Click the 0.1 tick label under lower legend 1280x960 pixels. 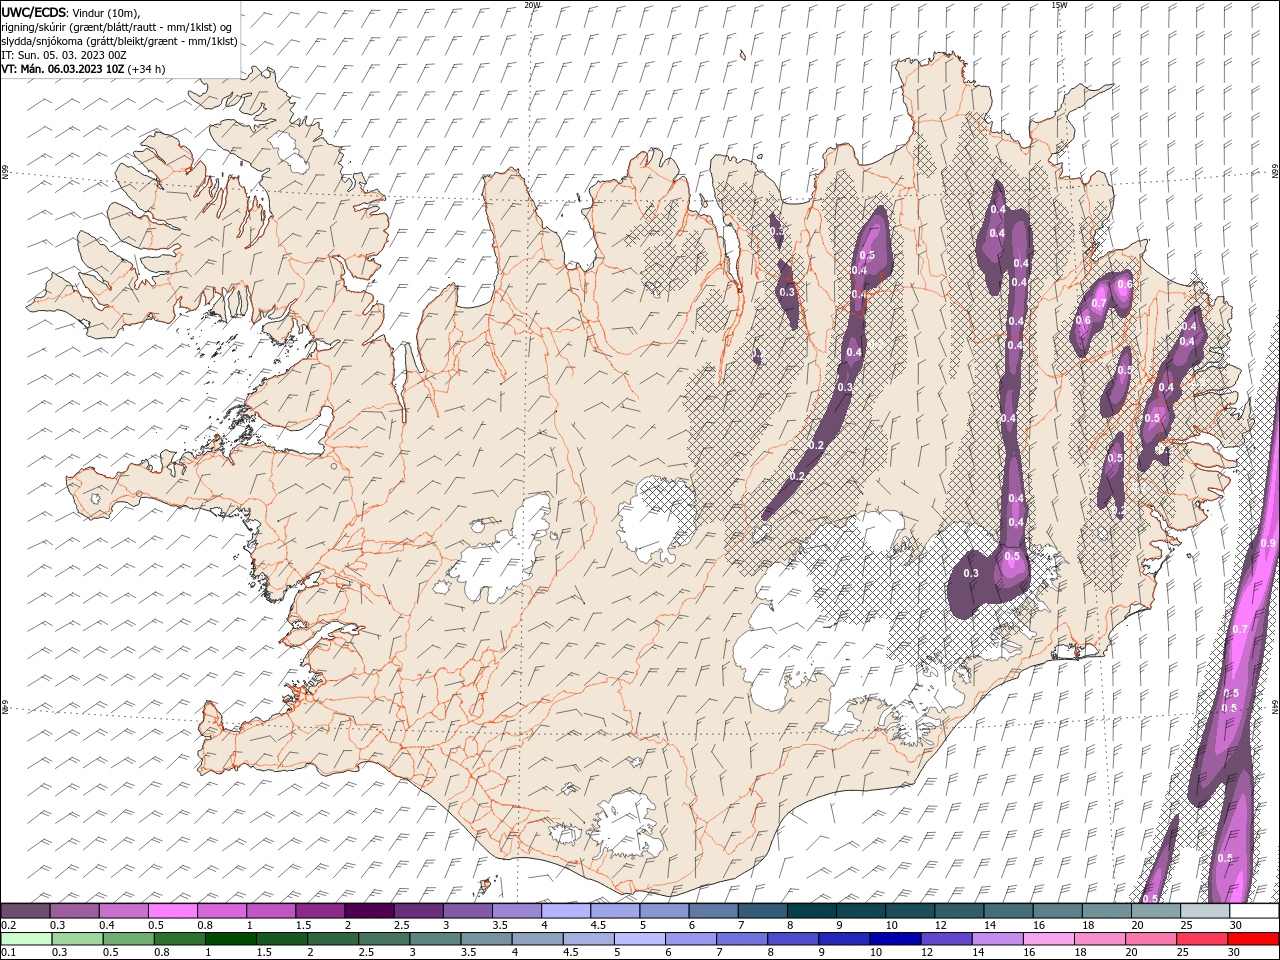(7, 952)
